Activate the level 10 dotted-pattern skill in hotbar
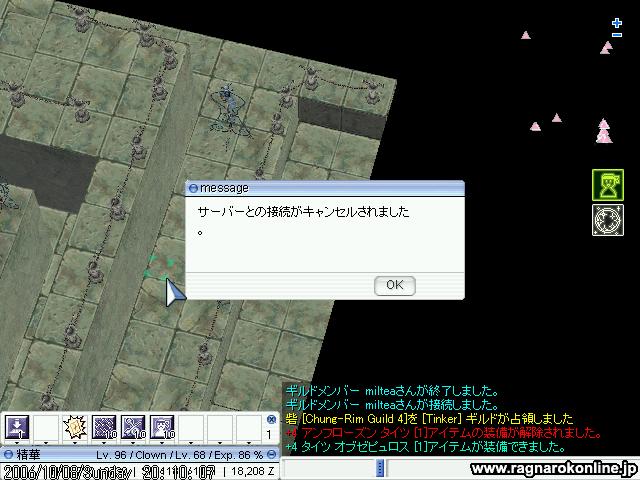 tap(104, 427)
